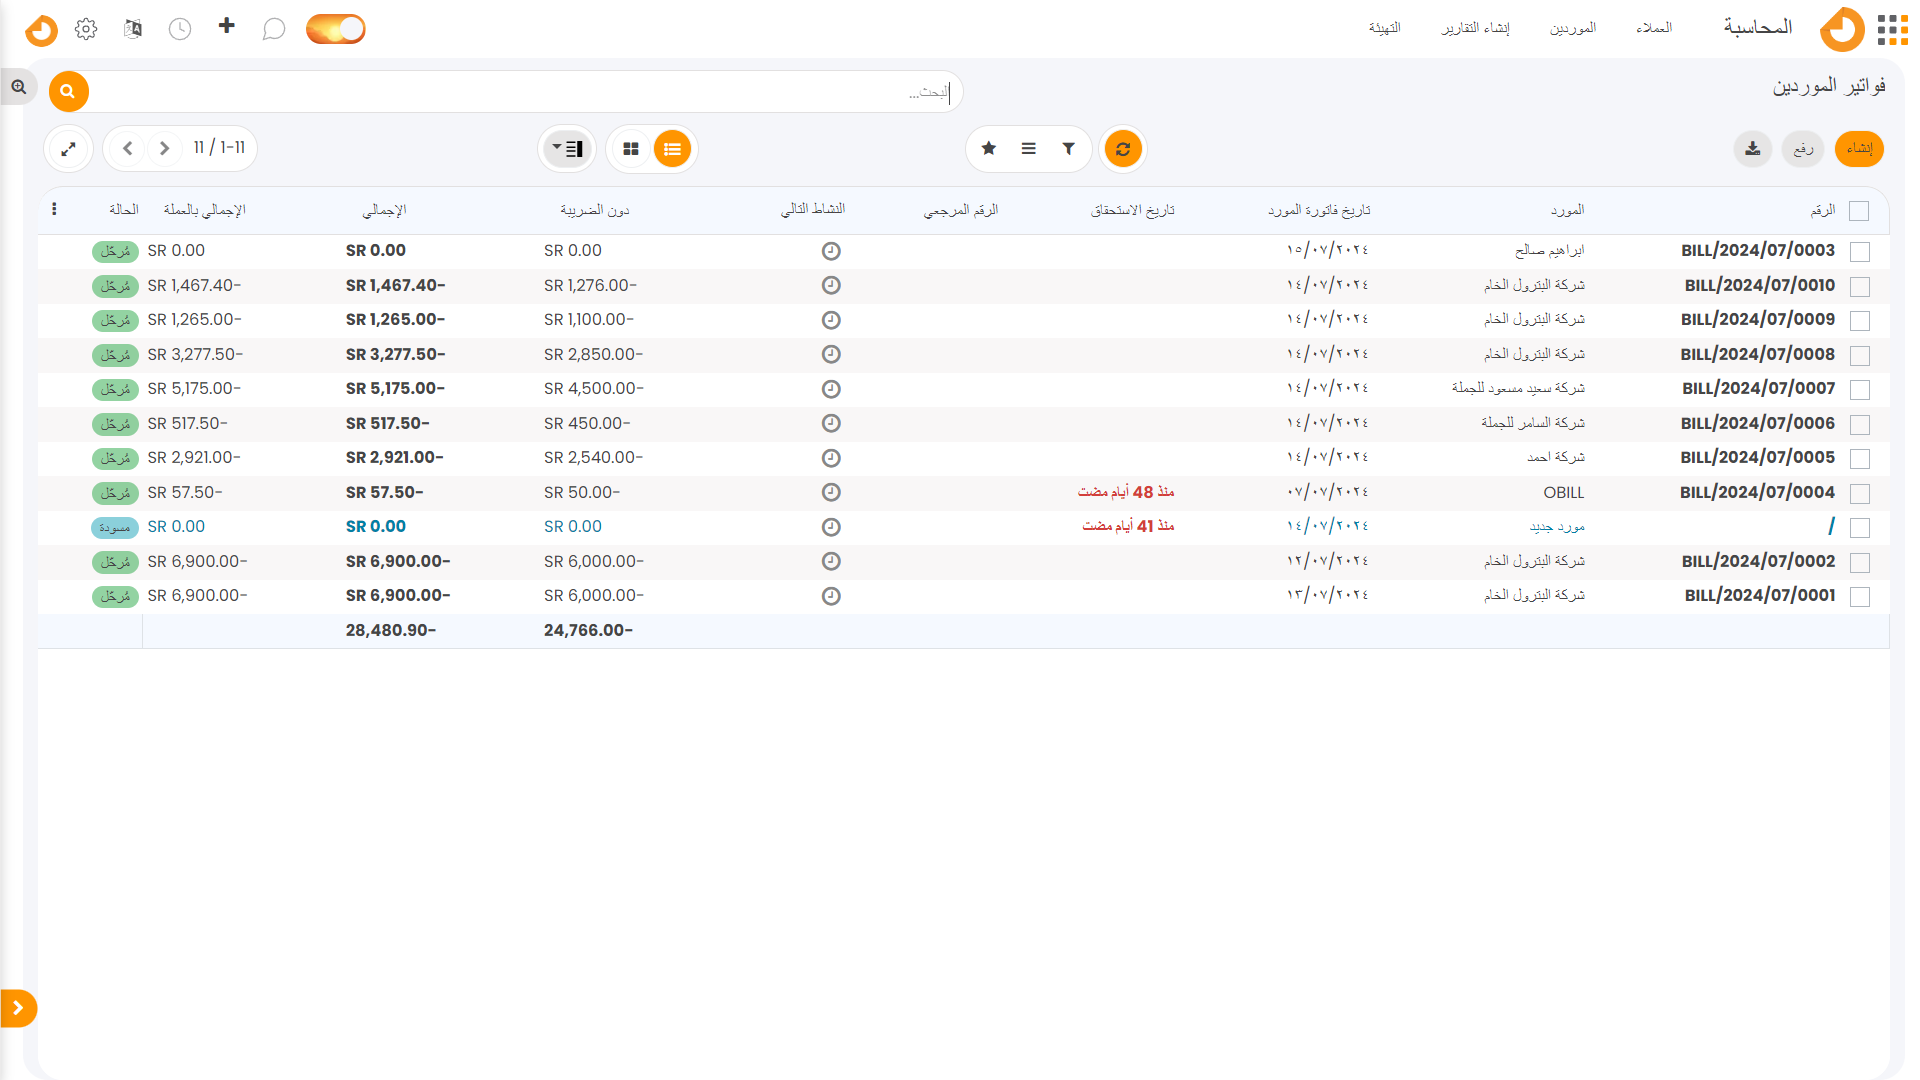The image size is (1920, 1080).
Task: Open the الموردين menu
Action: pos(1572,28)
